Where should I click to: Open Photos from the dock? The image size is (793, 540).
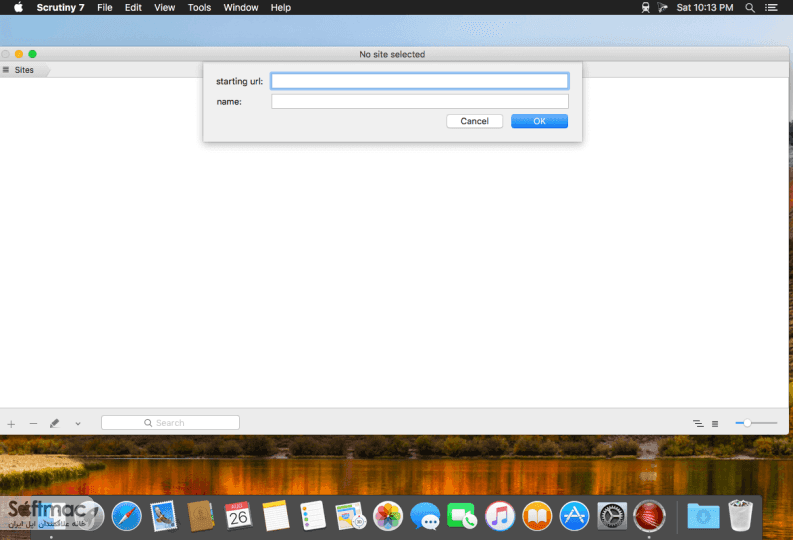[x=388, y=516]
